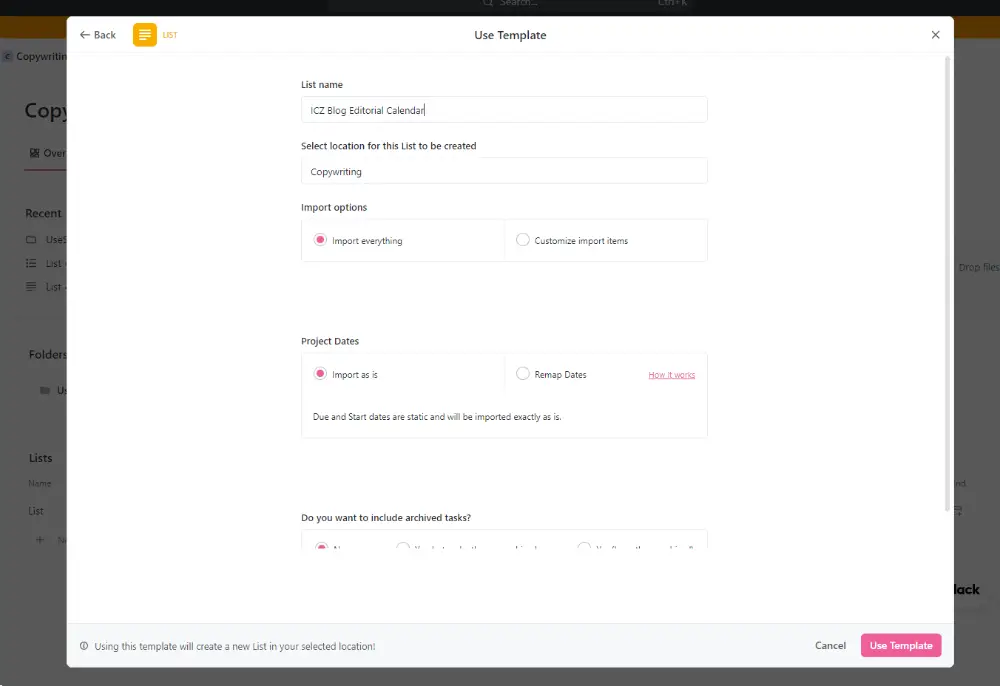The image size is (1000, 686).
Task: Click the yellow List template icon
Action: [145, 35]
